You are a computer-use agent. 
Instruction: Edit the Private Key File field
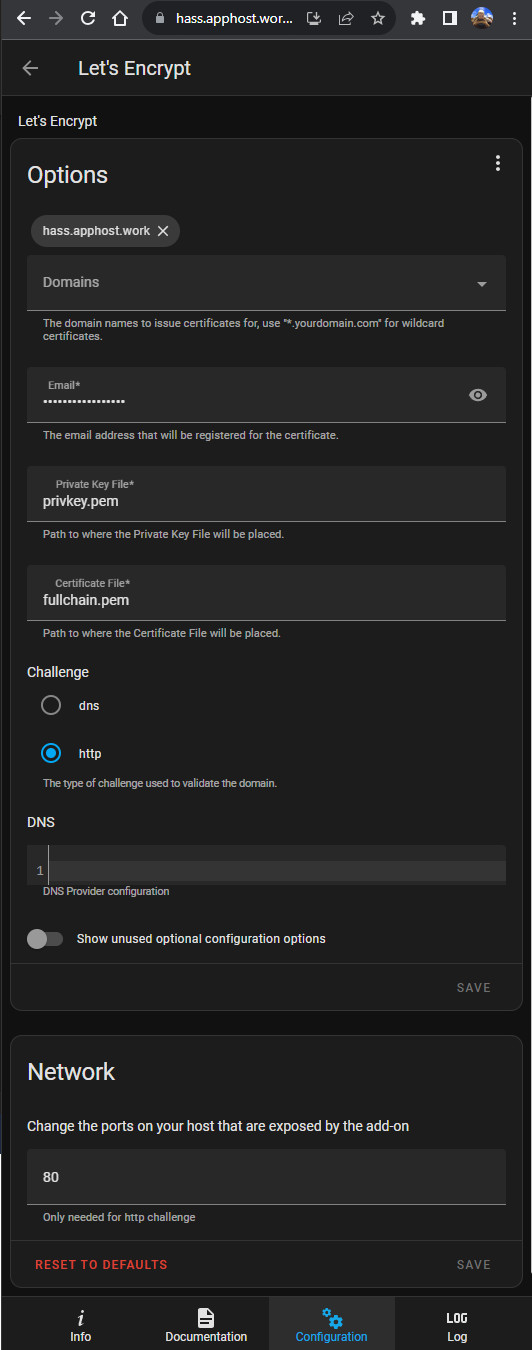(x=266, y=493)
